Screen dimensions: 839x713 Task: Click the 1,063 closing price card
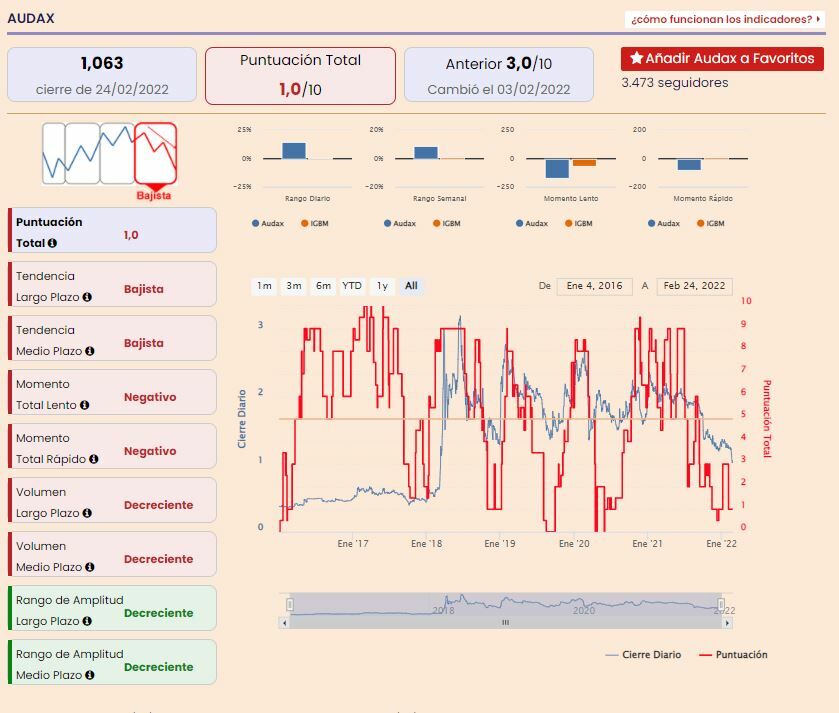[102, 75]
